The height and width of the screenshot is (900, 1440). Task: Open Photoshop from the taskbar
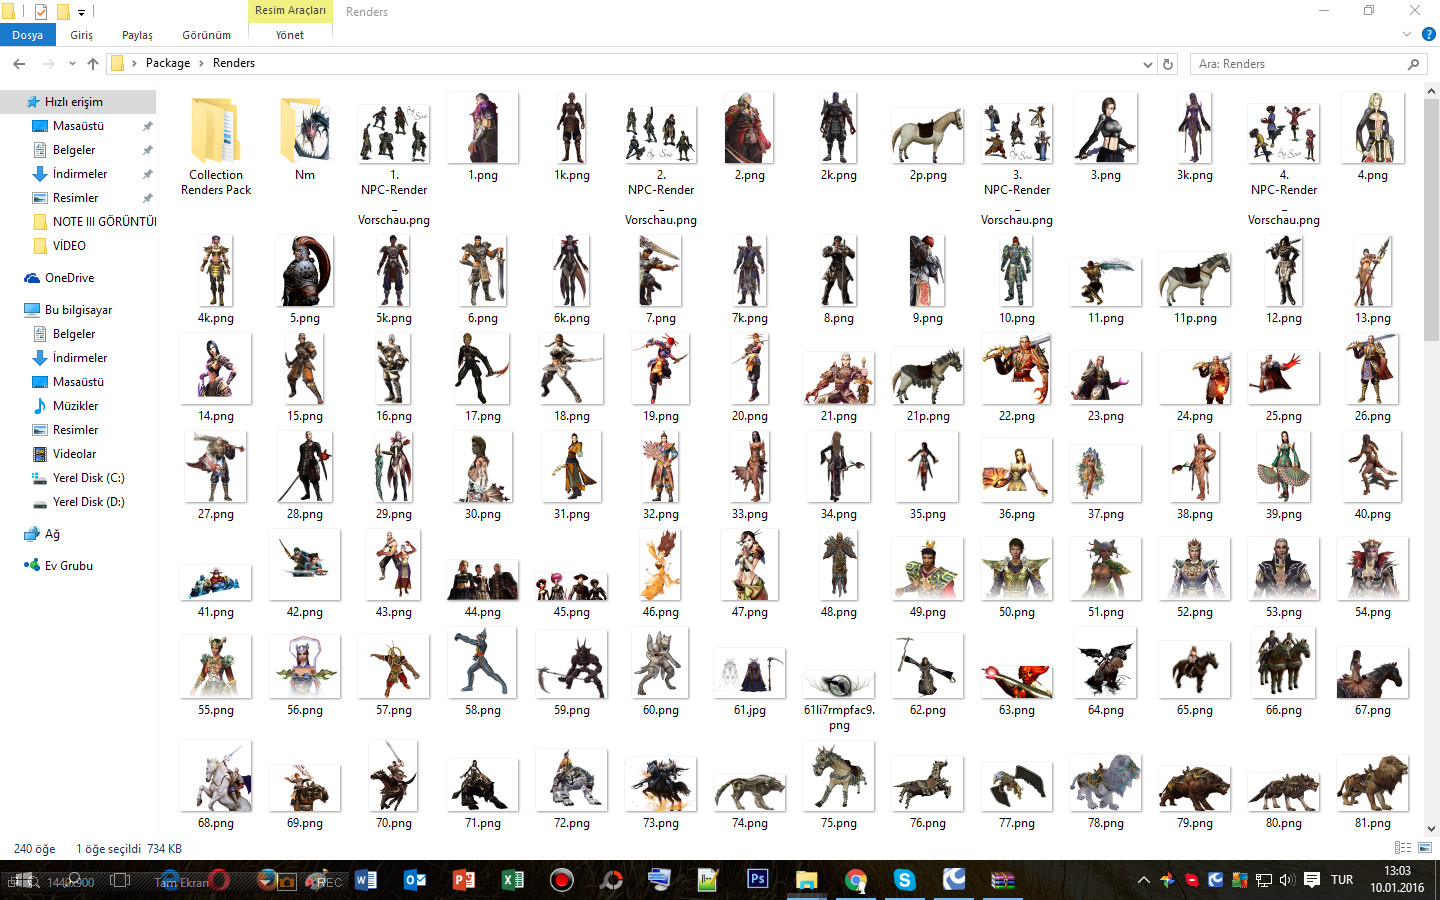tap(757, 880)
